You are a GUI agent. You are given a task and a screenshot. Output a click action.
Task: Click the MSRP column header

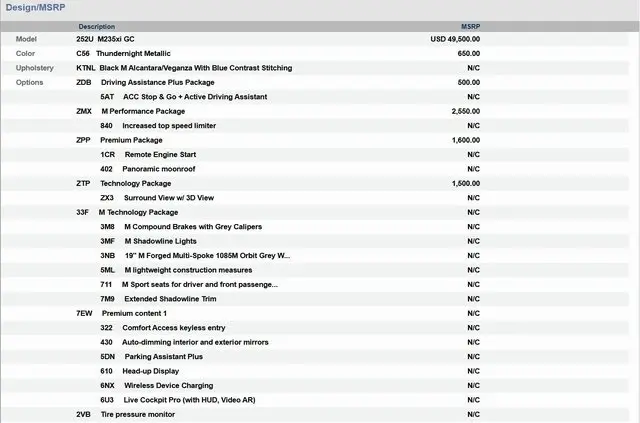[x=470, y=26]
